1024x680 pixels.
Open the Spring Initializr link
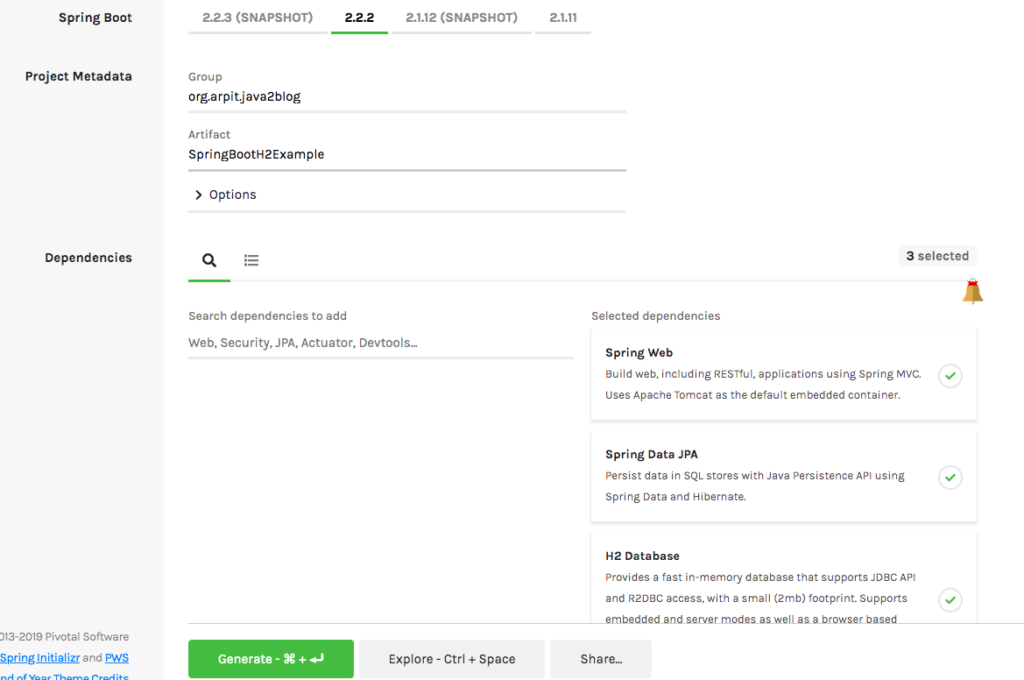[x=38, y=658]
